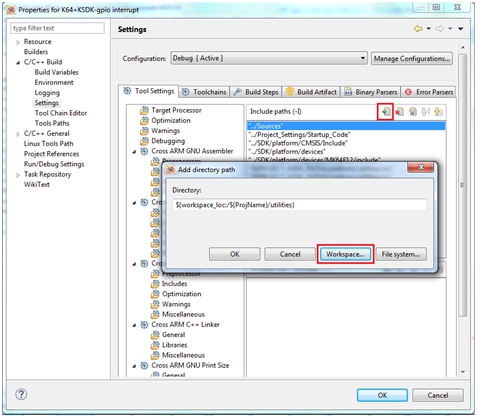483x419 pixels.
Task: Click the Manage Configurations button
Action: pyautogui.click(x=412, y=59)
